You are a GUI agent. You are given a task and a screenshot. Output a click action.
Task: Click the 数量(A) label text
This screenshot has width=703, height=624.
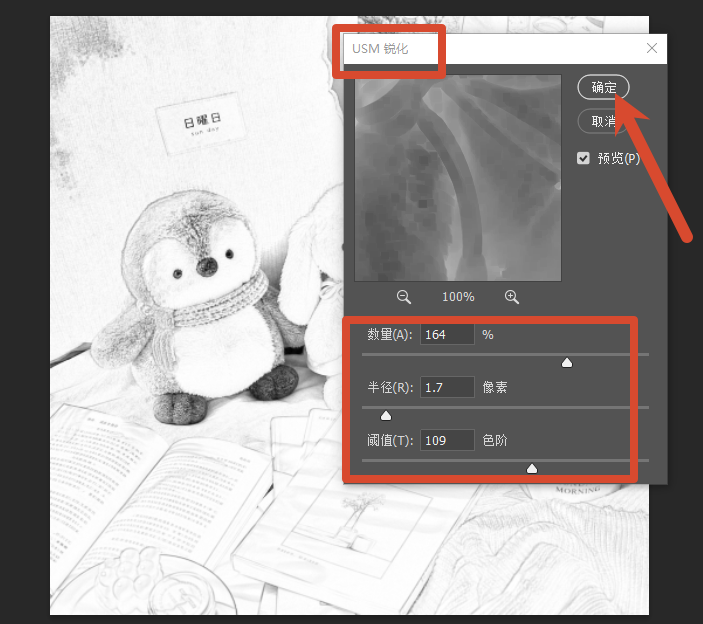(x=389, y=334)
